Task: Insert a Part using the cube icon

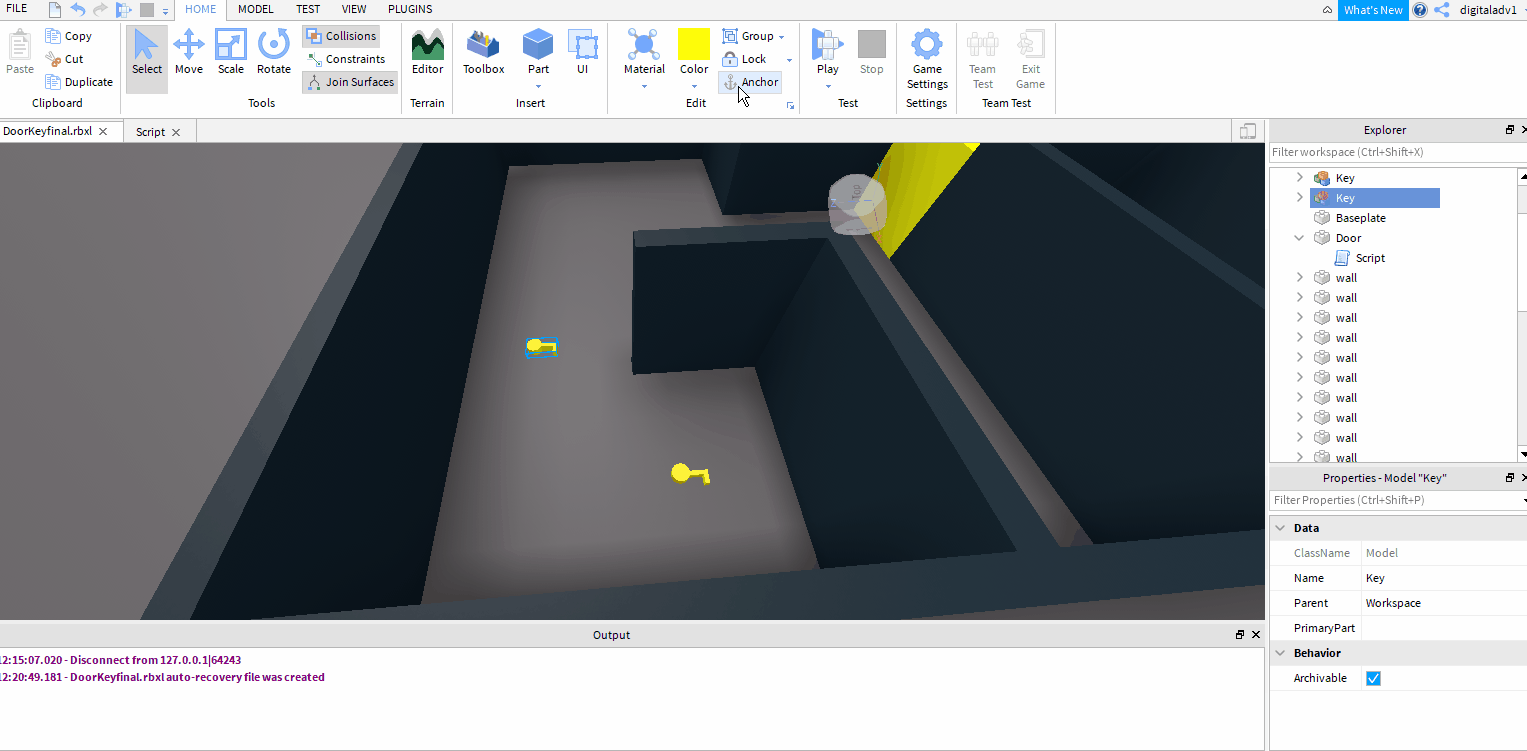Action: [538, 44]
